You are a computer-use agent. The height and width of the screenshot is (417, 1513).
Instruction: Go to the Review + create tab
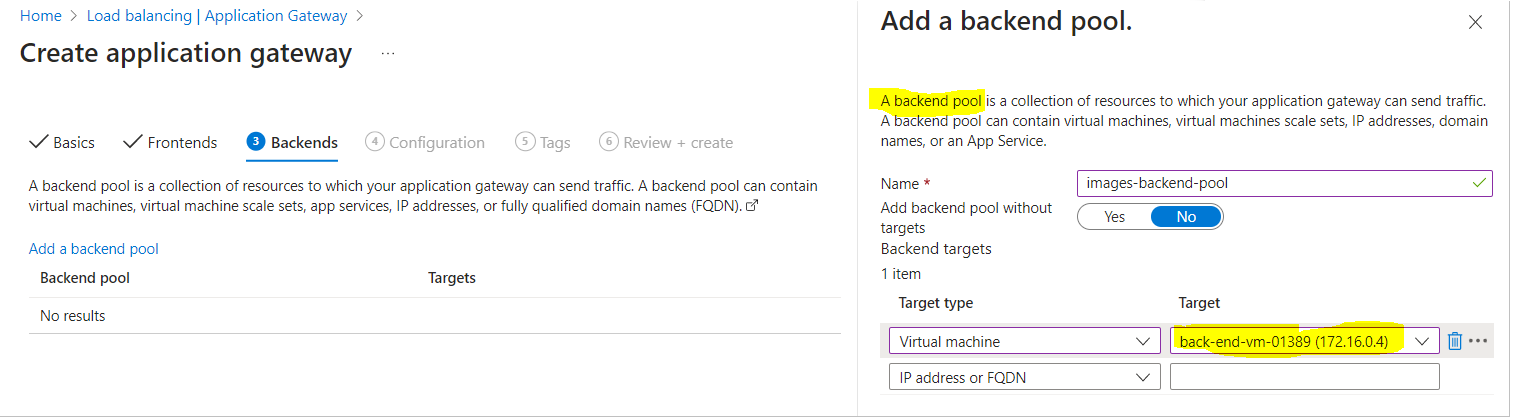coord(666,142)
